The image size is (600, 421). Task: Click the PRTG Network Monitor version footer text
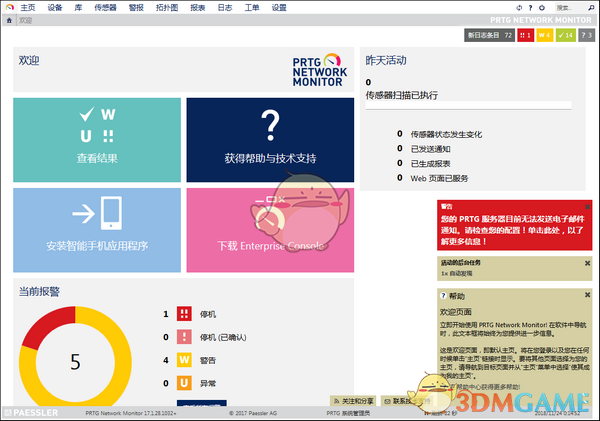click(131, 413)
